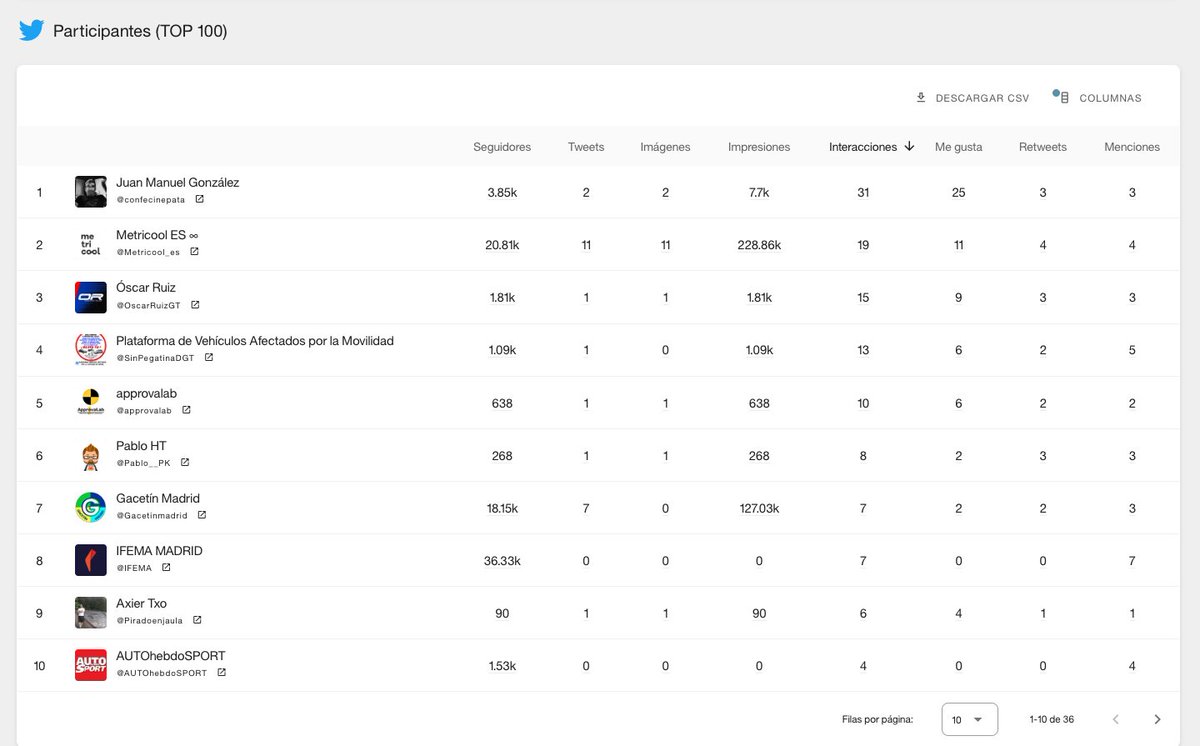The width and height of the screenshot is (1200, 746).
Task: Click the 228.86k impressions value
Action: click(x=759, y=245)
